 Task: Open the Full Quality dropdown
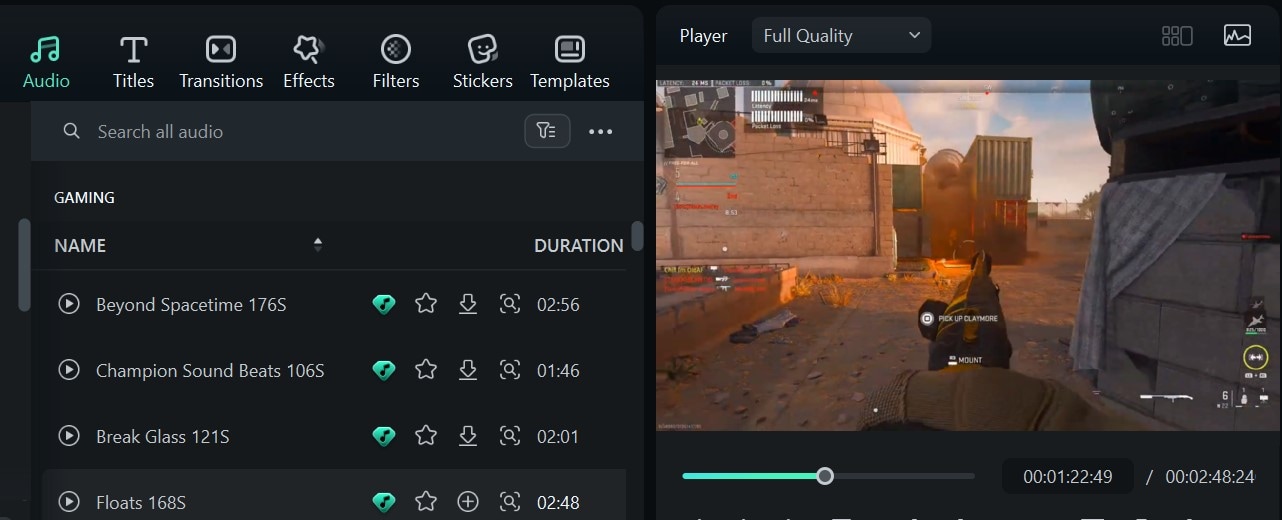(841, 35)
